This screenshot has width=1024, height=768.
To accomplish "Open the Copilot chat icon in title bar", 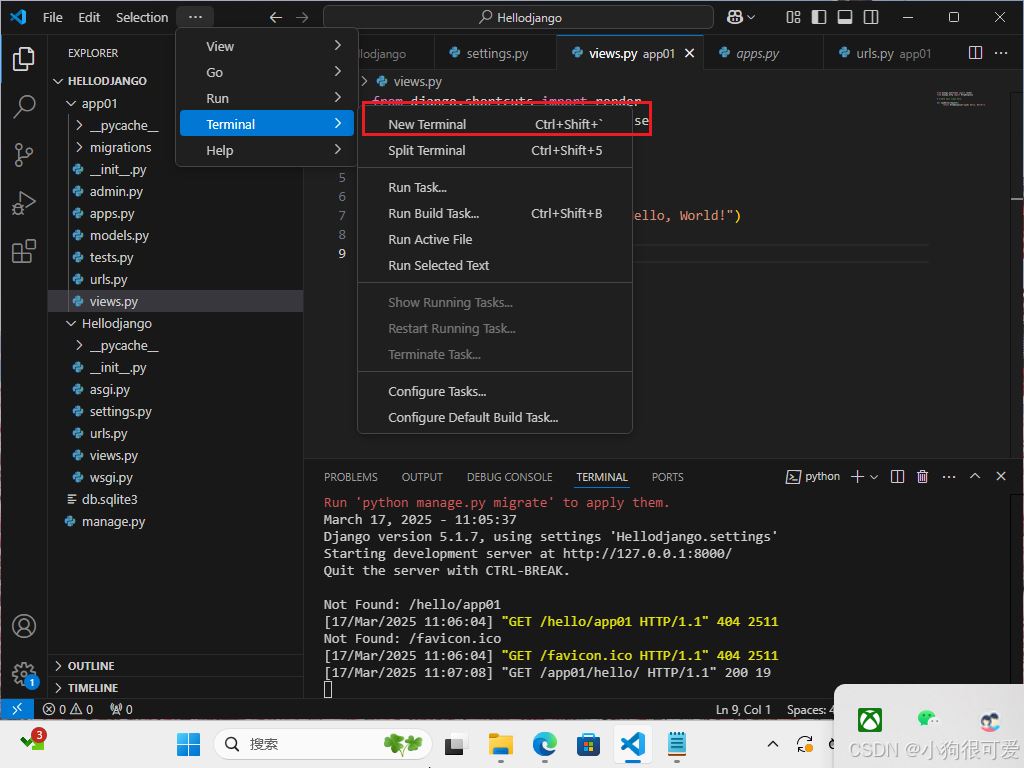I will (x=735, y=18).
